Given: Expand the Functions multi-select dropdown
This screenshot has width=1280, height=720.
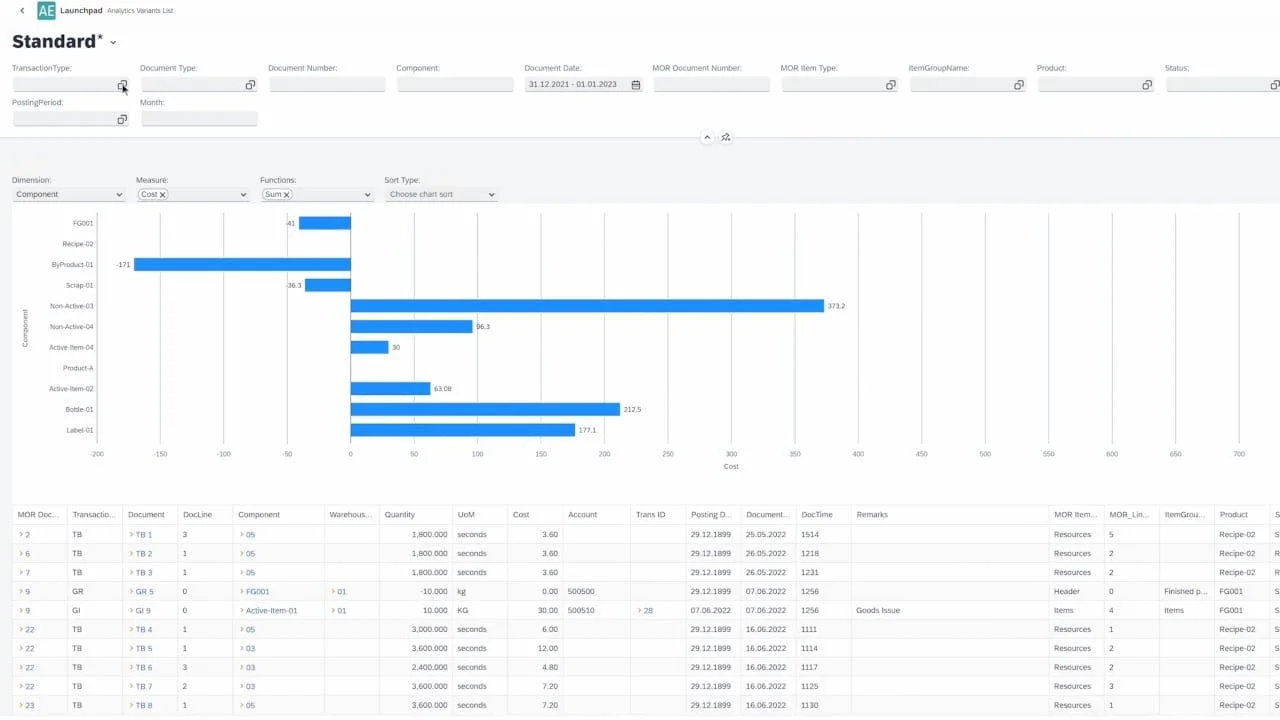Looking at the screenshot, I should (x=367, y=195).
